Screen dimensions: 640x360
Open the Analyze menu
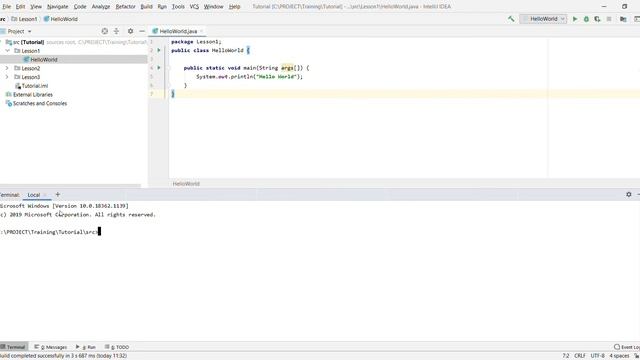(x=101, y=7)
